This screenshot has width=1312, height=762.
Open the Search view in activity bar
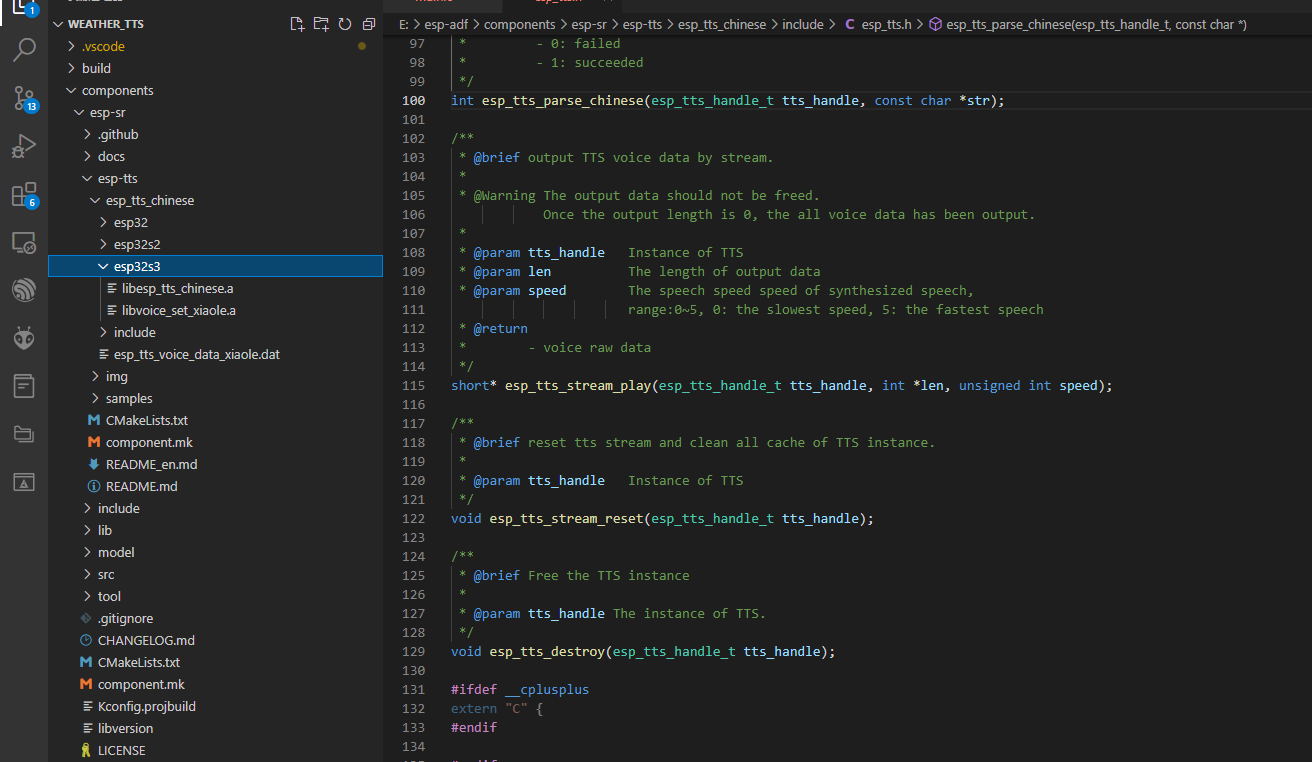pos(24,50)
